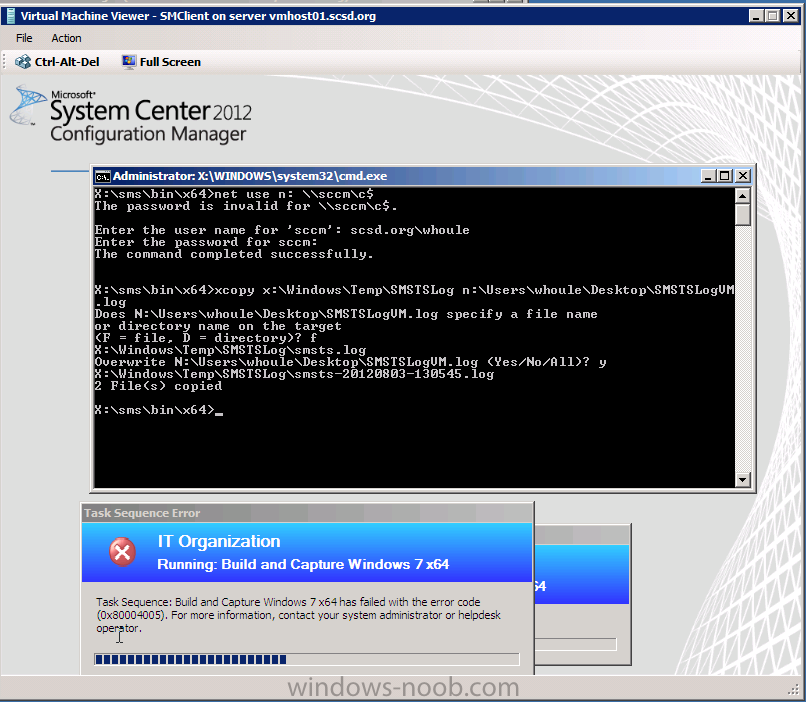Minimize the Virtual Machine Viewer window
Image resolution: width=806 pixels, height=702 pixels.
756,16
